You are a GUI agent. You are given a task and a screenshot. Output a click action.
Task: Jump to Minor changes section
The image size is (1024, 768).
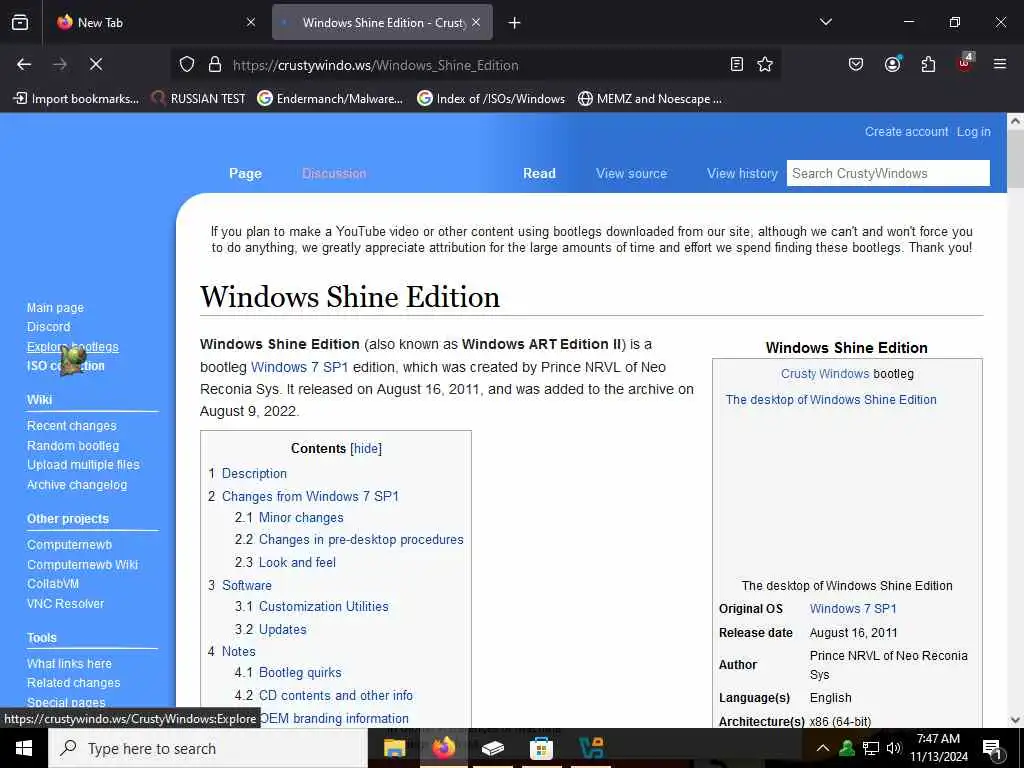coord(301,517)
